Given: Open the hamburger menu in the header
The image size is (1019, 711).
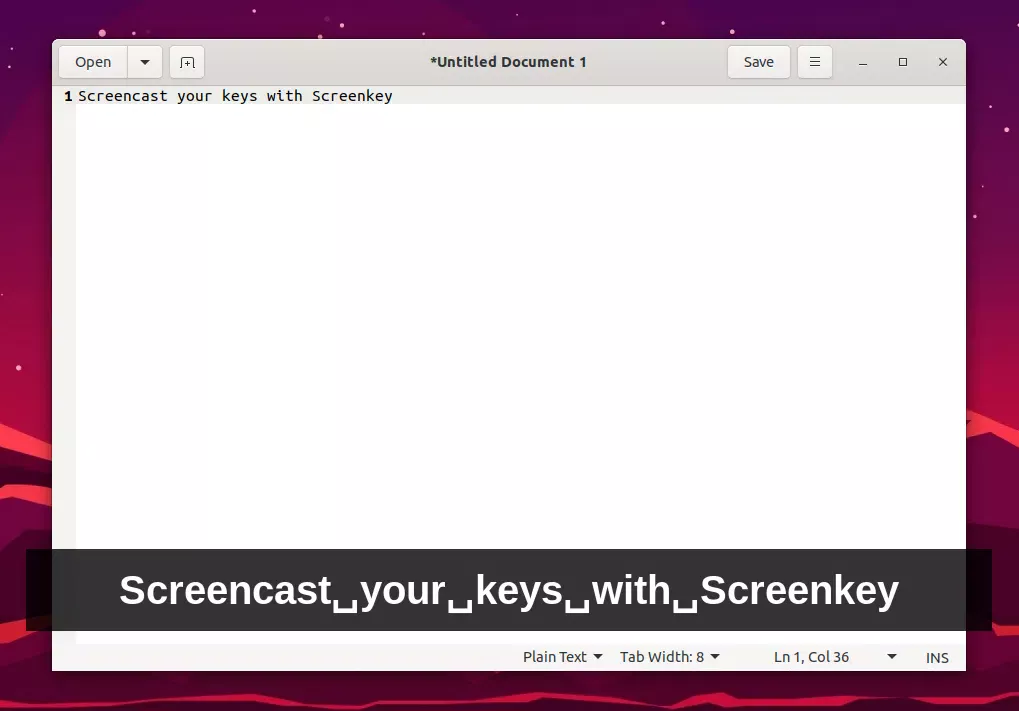Looking at the screenshot, I should click(x=815, y=62).
